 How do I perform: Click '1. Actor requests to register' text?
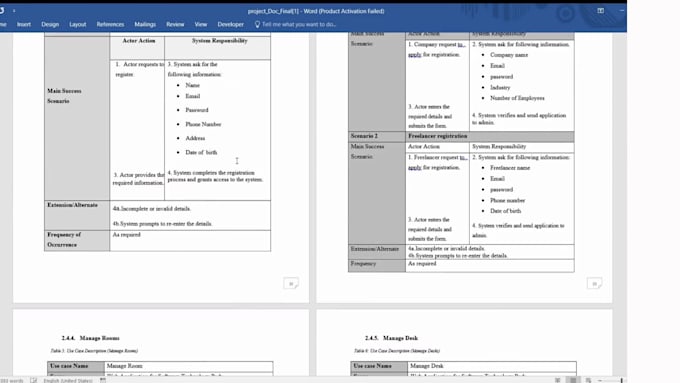pos(140,69)
